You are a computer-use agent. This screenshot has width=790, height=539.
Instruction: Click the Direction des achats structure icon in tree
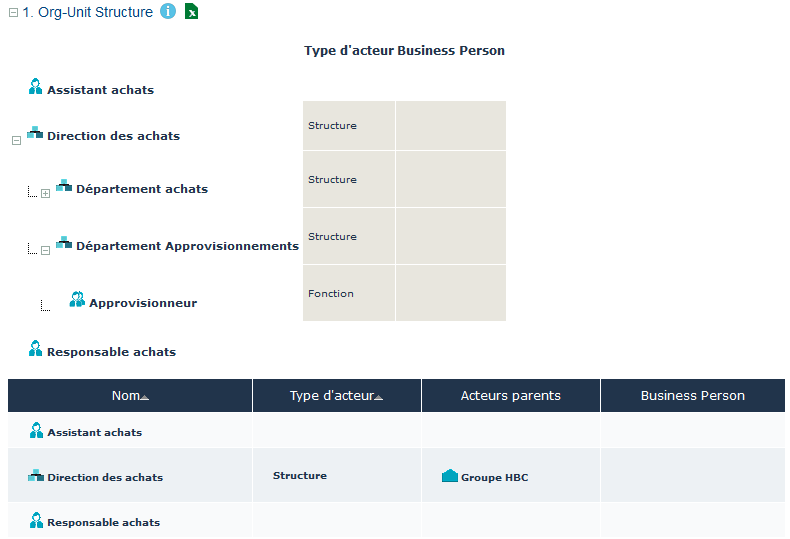(x=35, y=133)
